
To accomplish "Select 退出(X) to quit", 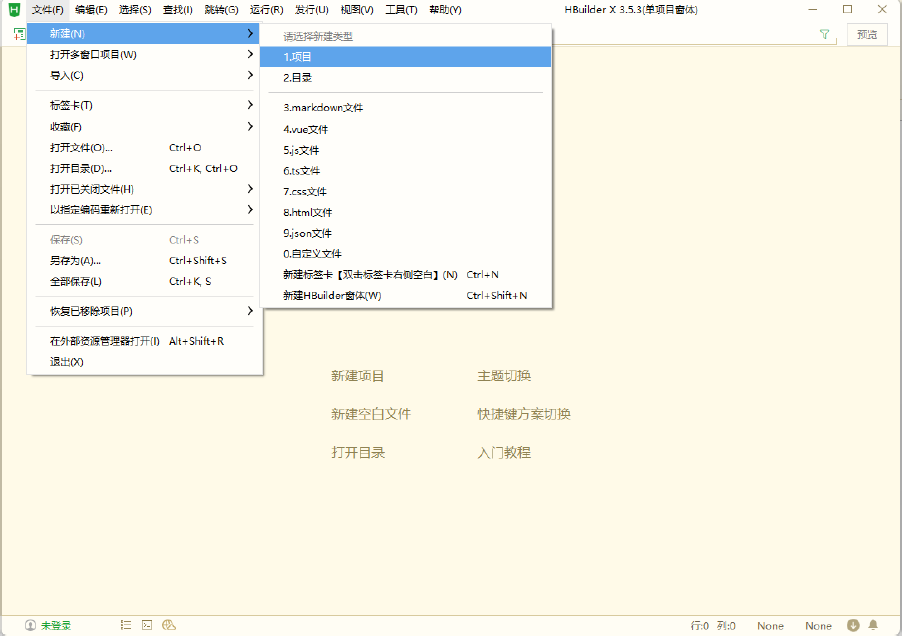I will coord(145,362).
